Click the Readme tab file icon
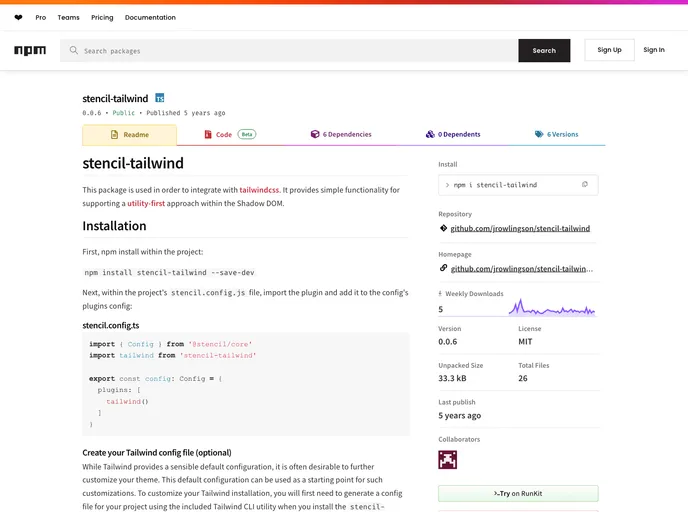 [x=115, y=134]
